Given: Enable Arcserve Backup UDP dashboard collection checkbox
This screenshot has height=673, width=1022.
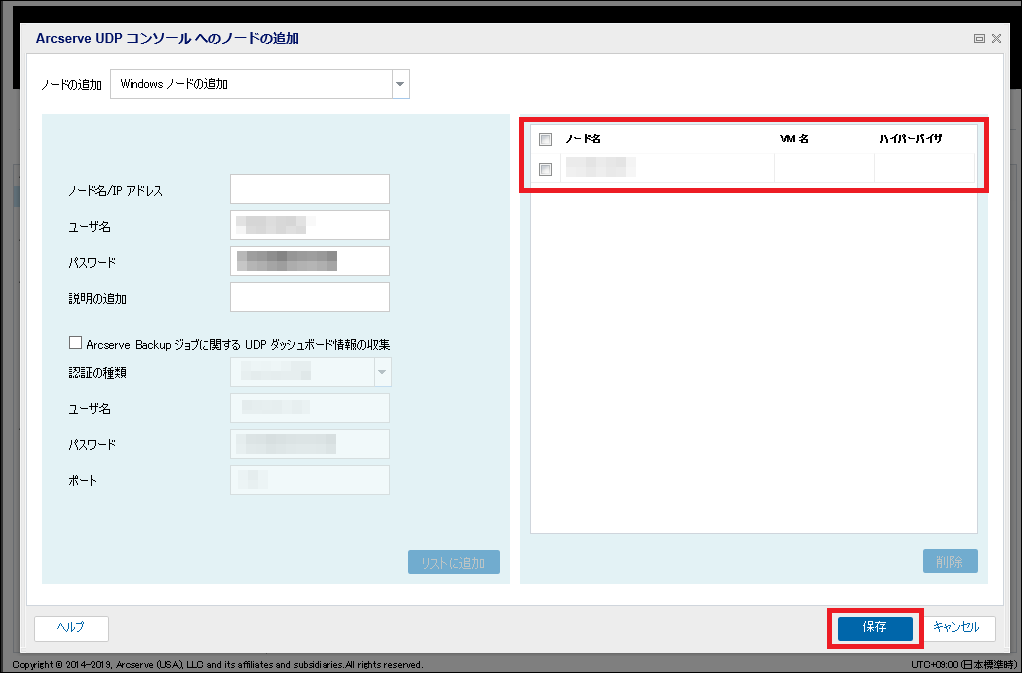Looking at the screenshot, I should click(x=76, y=343).
